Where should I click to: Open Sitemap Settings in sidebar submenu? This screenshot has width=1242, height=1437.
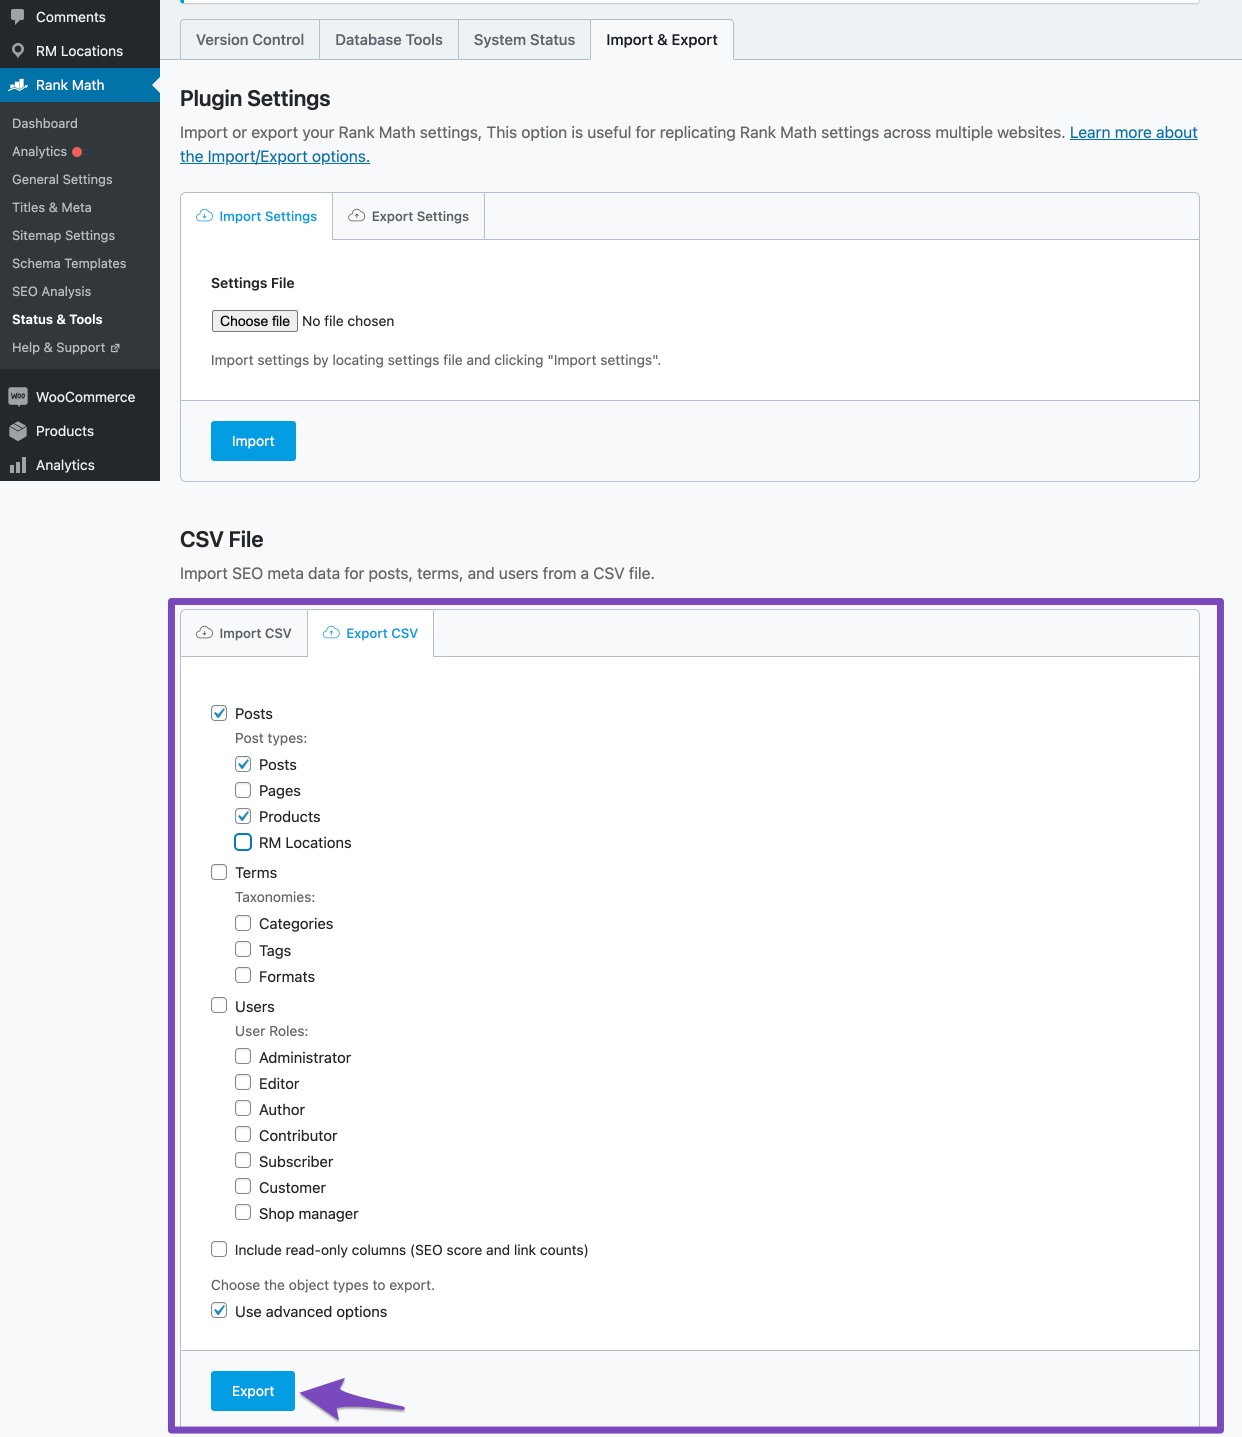pos(63,235)
